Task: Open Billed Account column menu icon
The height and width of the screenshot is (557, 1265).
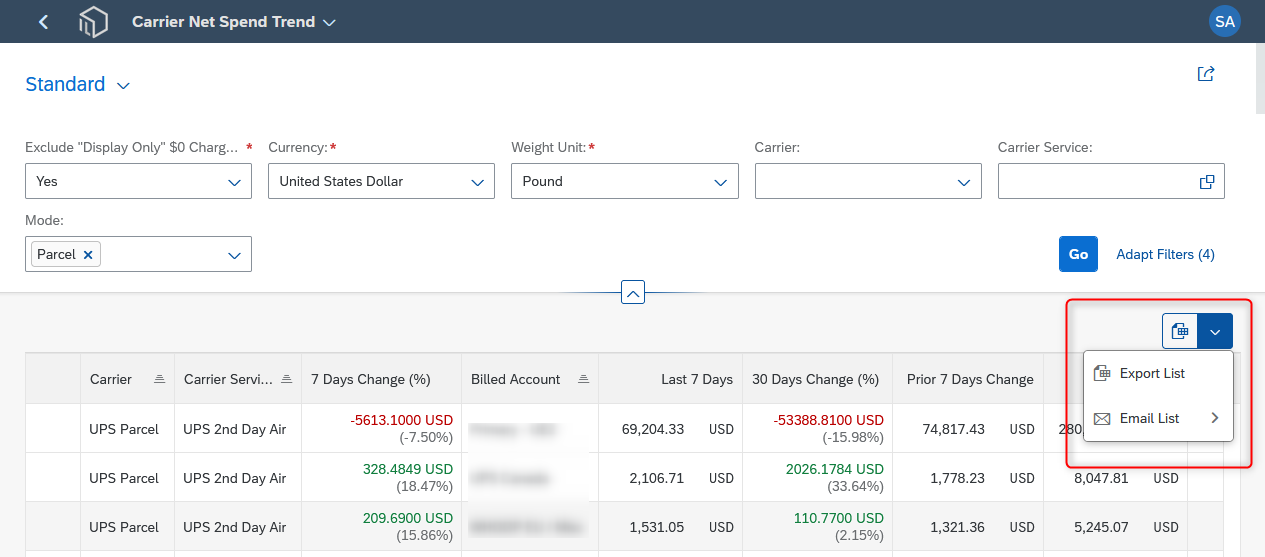Action: click(x=583, y=379)
